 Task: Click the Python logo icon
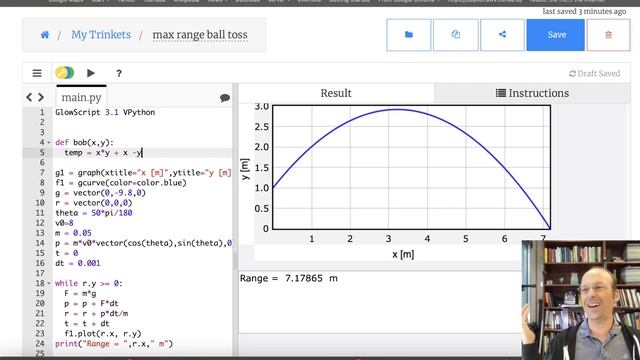64,73
